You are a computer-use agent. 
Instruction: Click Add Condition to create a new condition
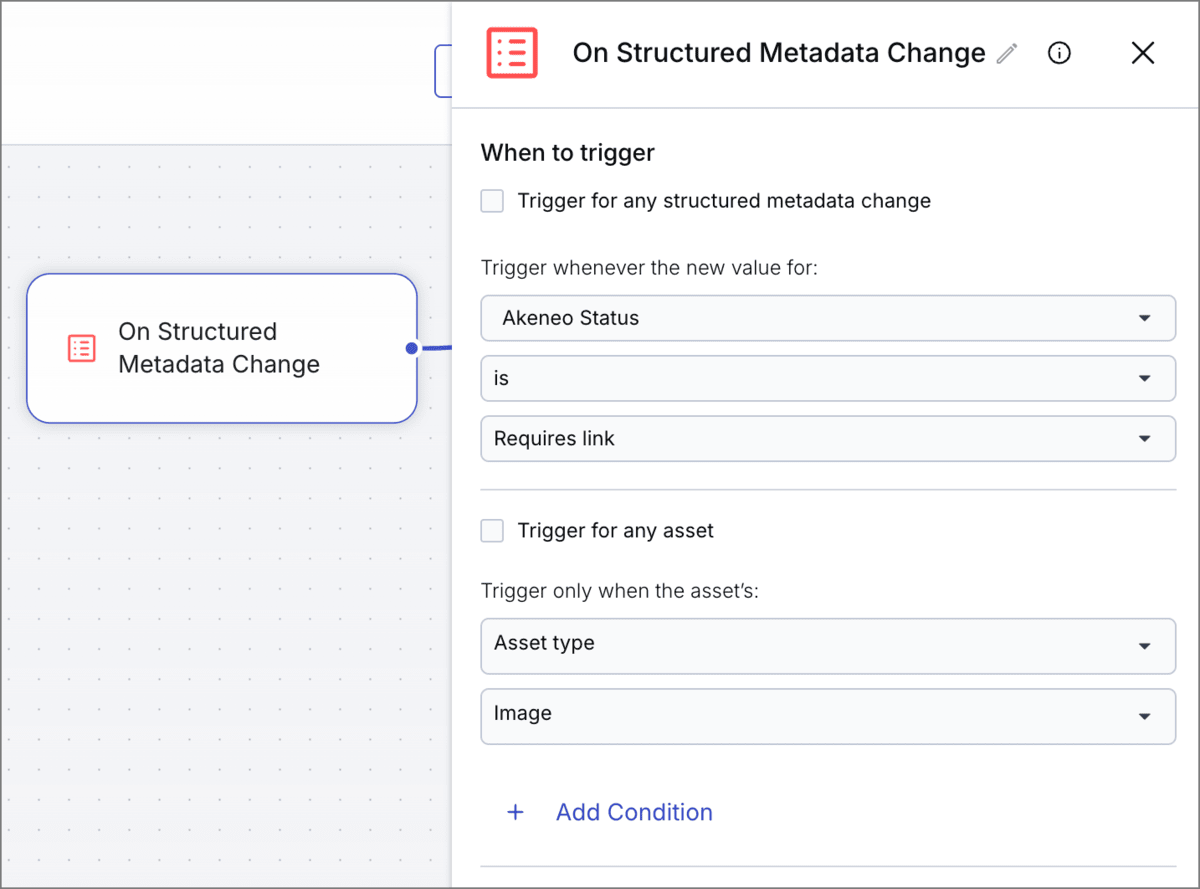click(633, 812)
